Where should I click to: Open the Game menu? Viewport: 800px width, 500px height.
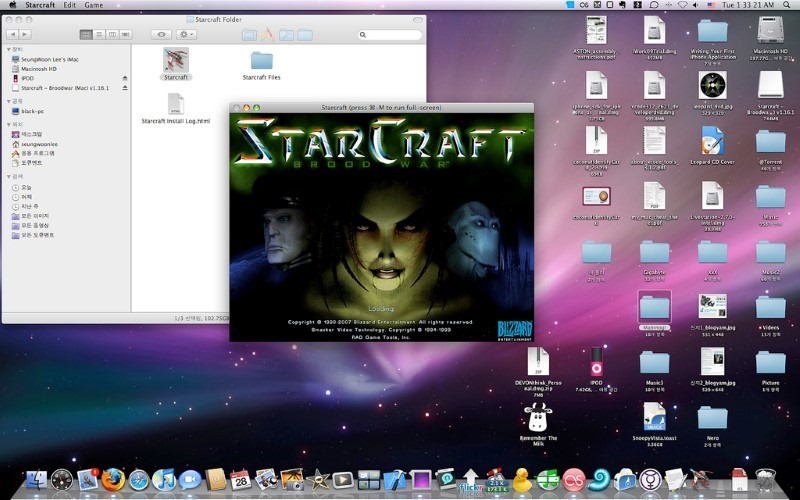click(x=94, y=5)
